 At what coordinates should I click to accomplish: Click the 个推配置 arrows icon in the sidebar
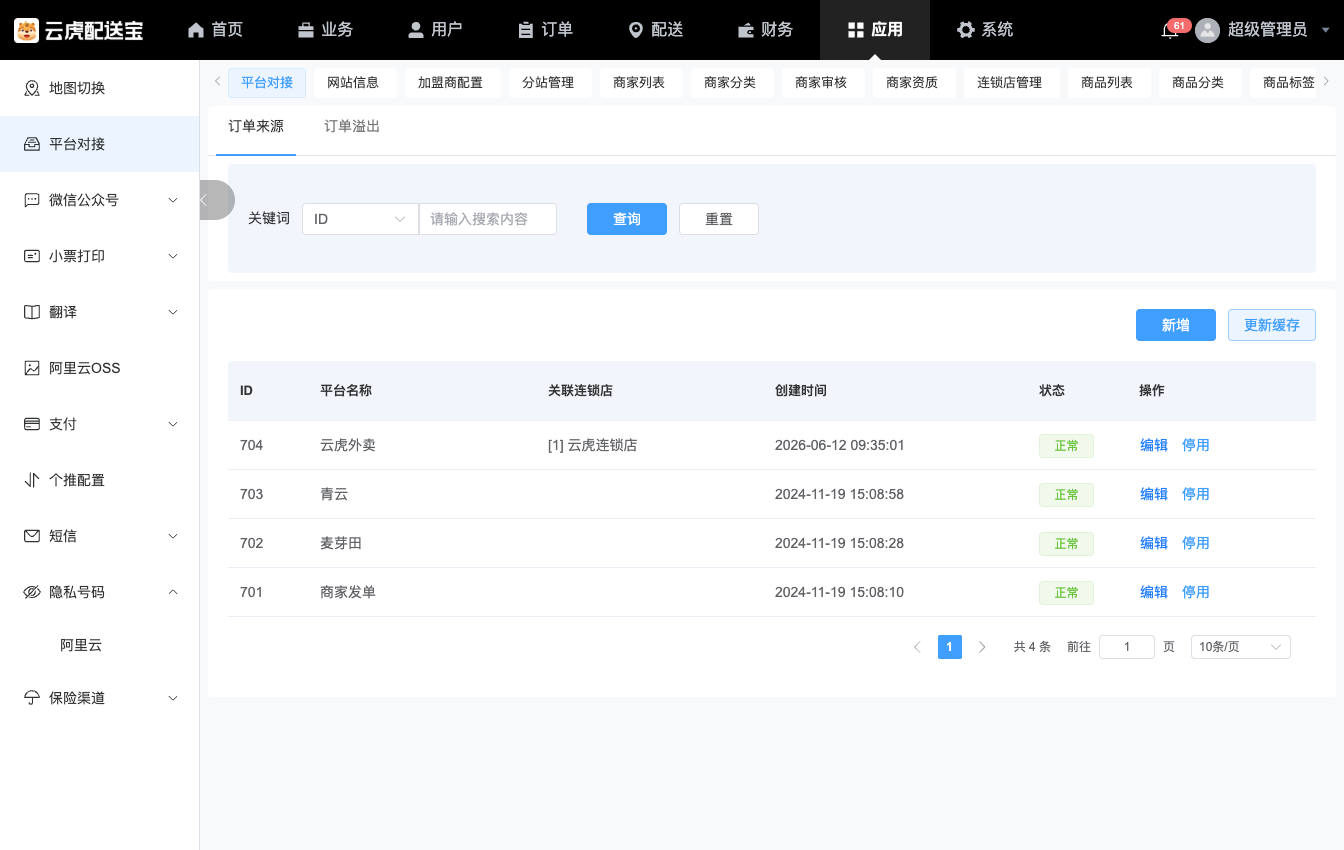[32, 480]
